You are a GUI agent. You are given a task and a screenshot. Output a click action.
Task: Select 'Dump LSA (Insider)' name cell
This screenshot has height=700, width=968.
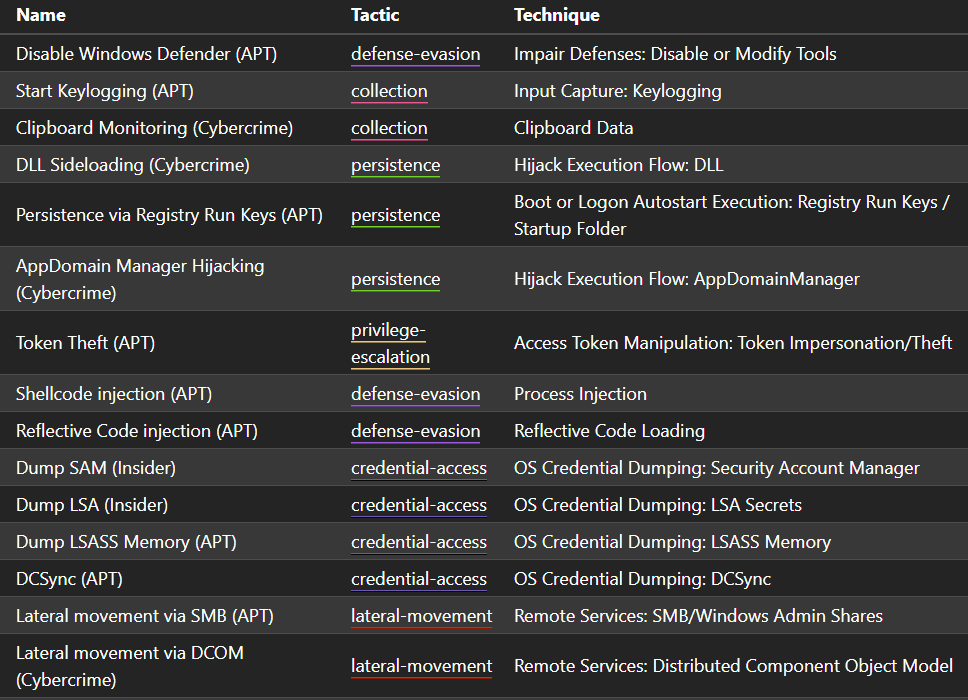click(92, 505)
